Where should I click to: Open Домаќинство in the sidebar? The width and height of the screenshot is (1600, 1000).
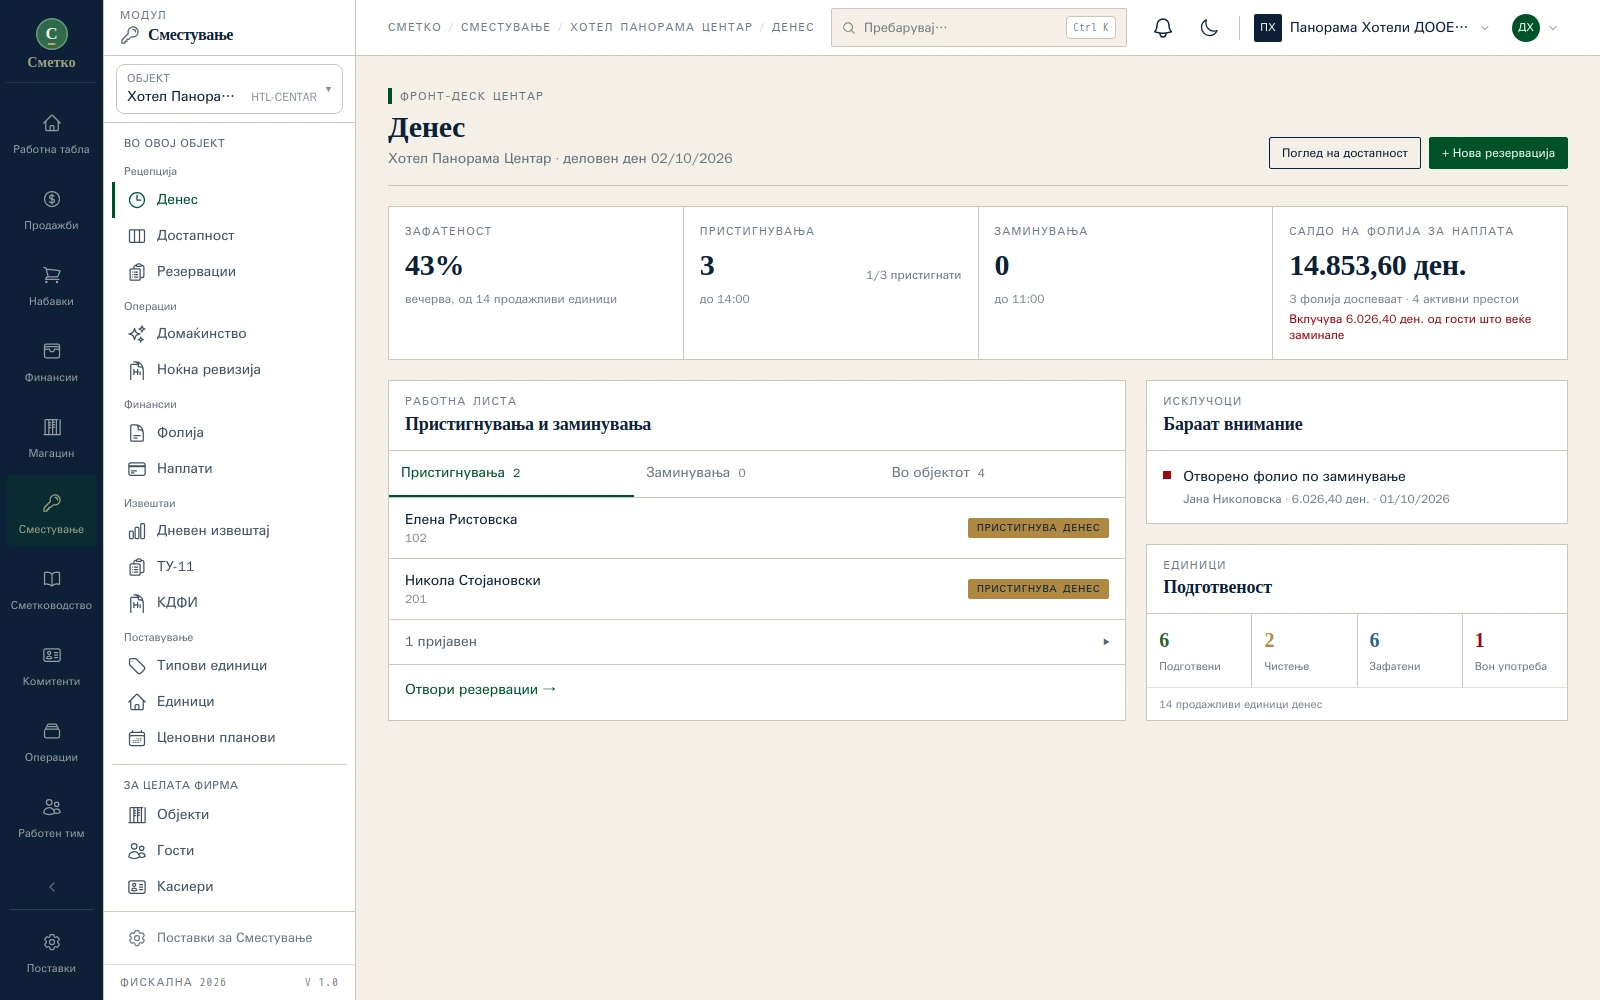229,334
